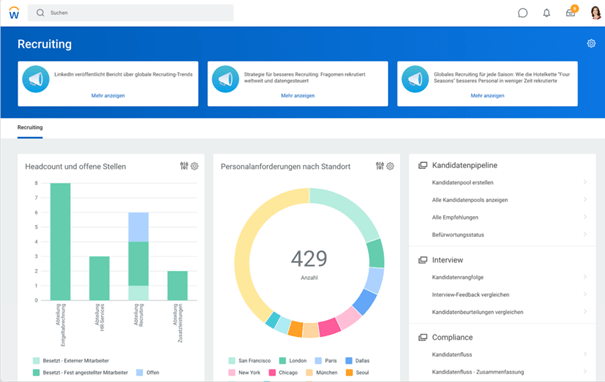605x382 pixels.
Task: Open filter sliders for Headcount chart
Action: coord(184,166)
